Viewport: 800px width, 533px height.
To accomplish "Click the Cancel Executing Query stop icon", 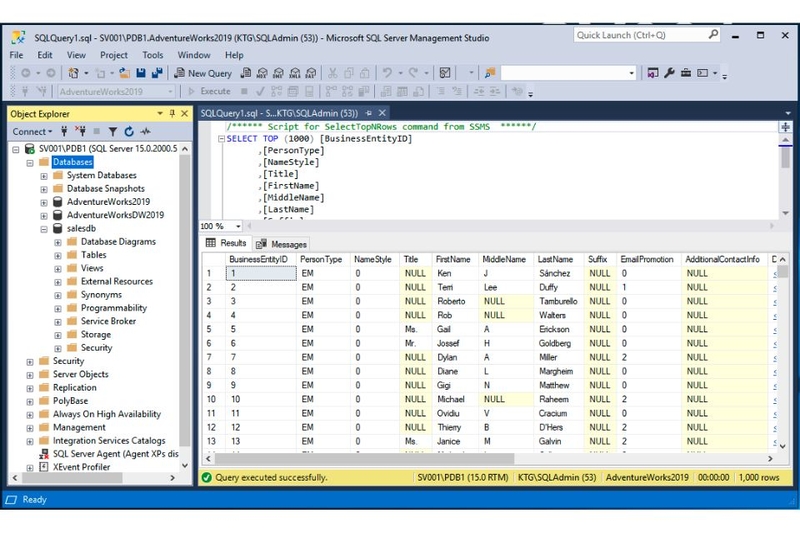I will coord(244,91).
